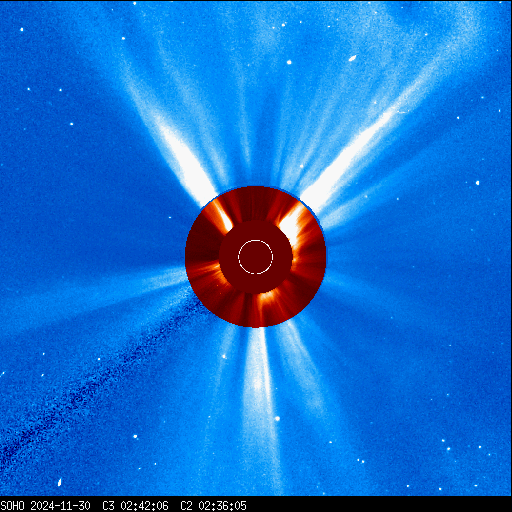Screen dimensions: 512x512
Task: Click the elongated bright object near bottom-left corner
Action: click(x=60, y=482)
